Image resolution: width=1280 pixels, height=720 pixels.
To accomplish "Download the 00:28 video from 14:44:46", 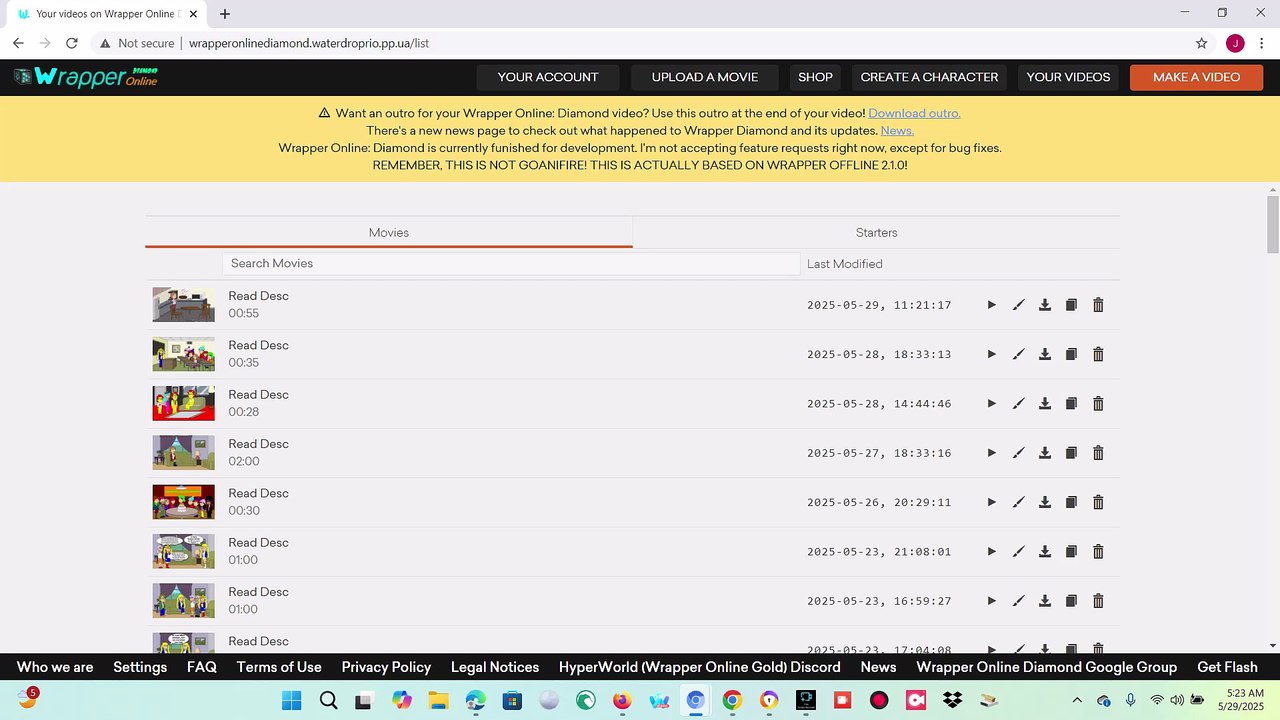I will [x=1045, y=404].
